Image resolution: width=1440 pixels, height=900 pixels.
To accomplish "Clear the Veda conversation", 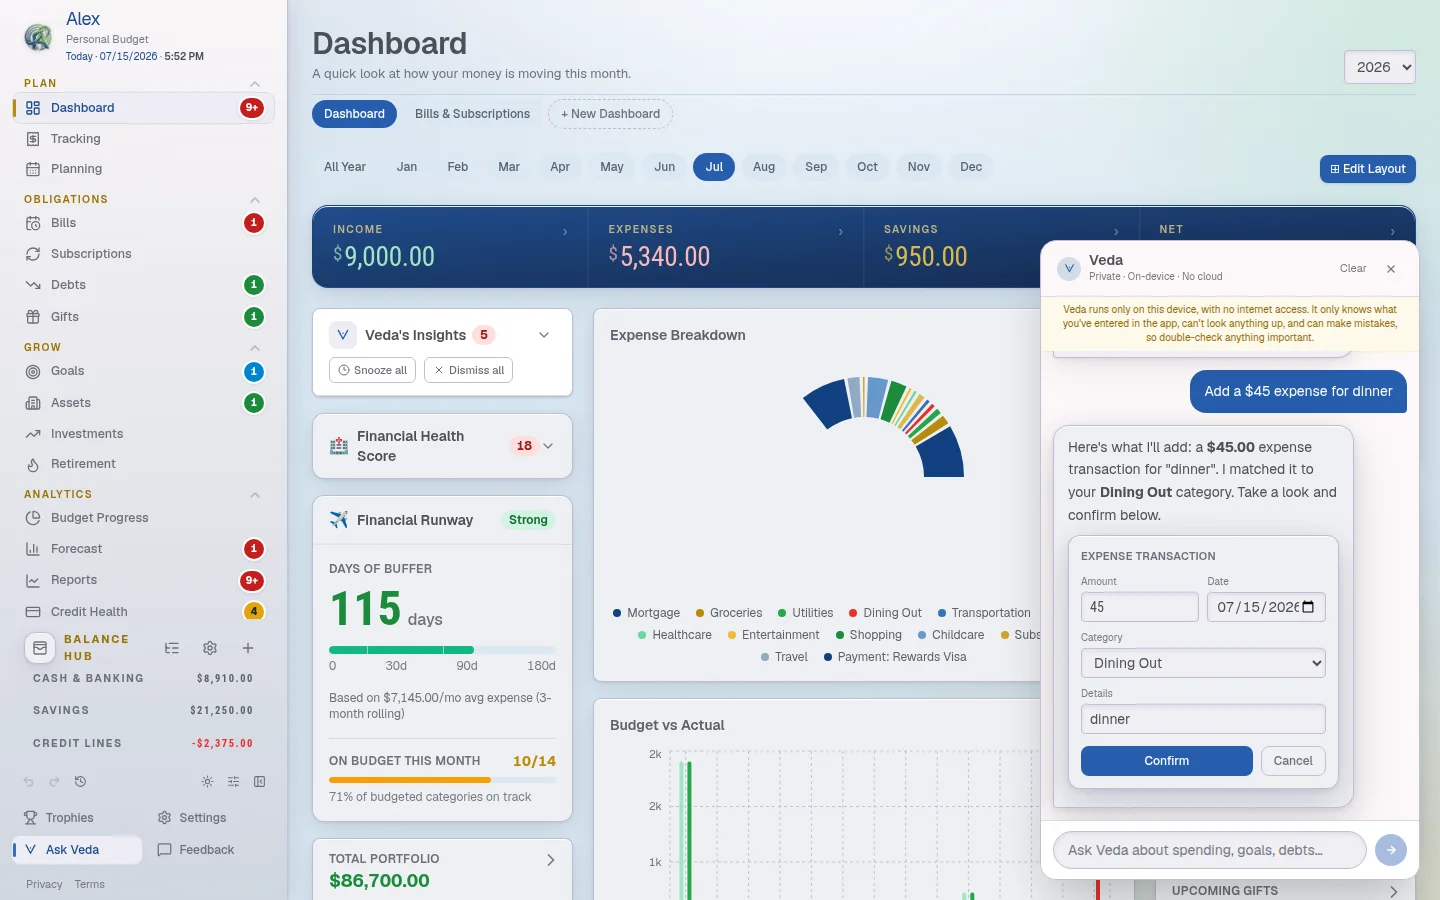I will (x=1353, y=269).
